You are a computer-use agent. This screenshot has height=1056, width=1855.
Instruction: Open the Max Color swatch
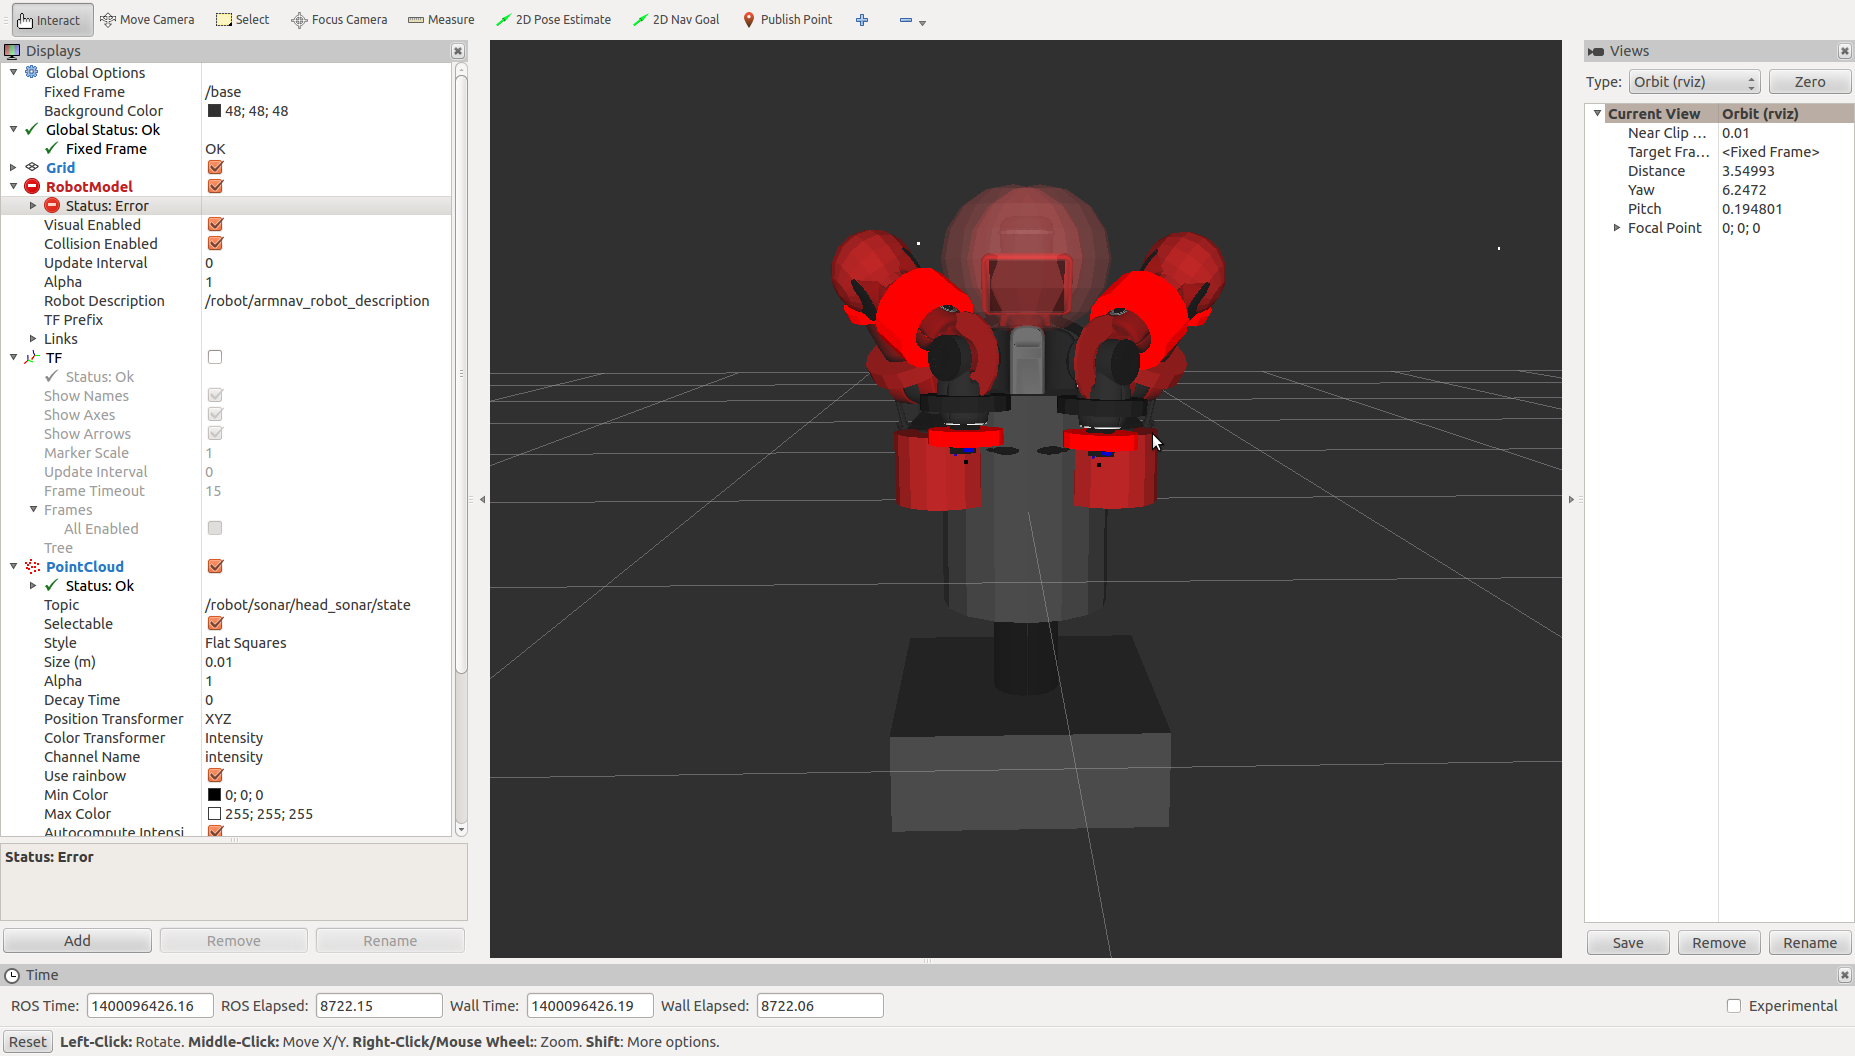pyautogui.click(x=214, y=813)
